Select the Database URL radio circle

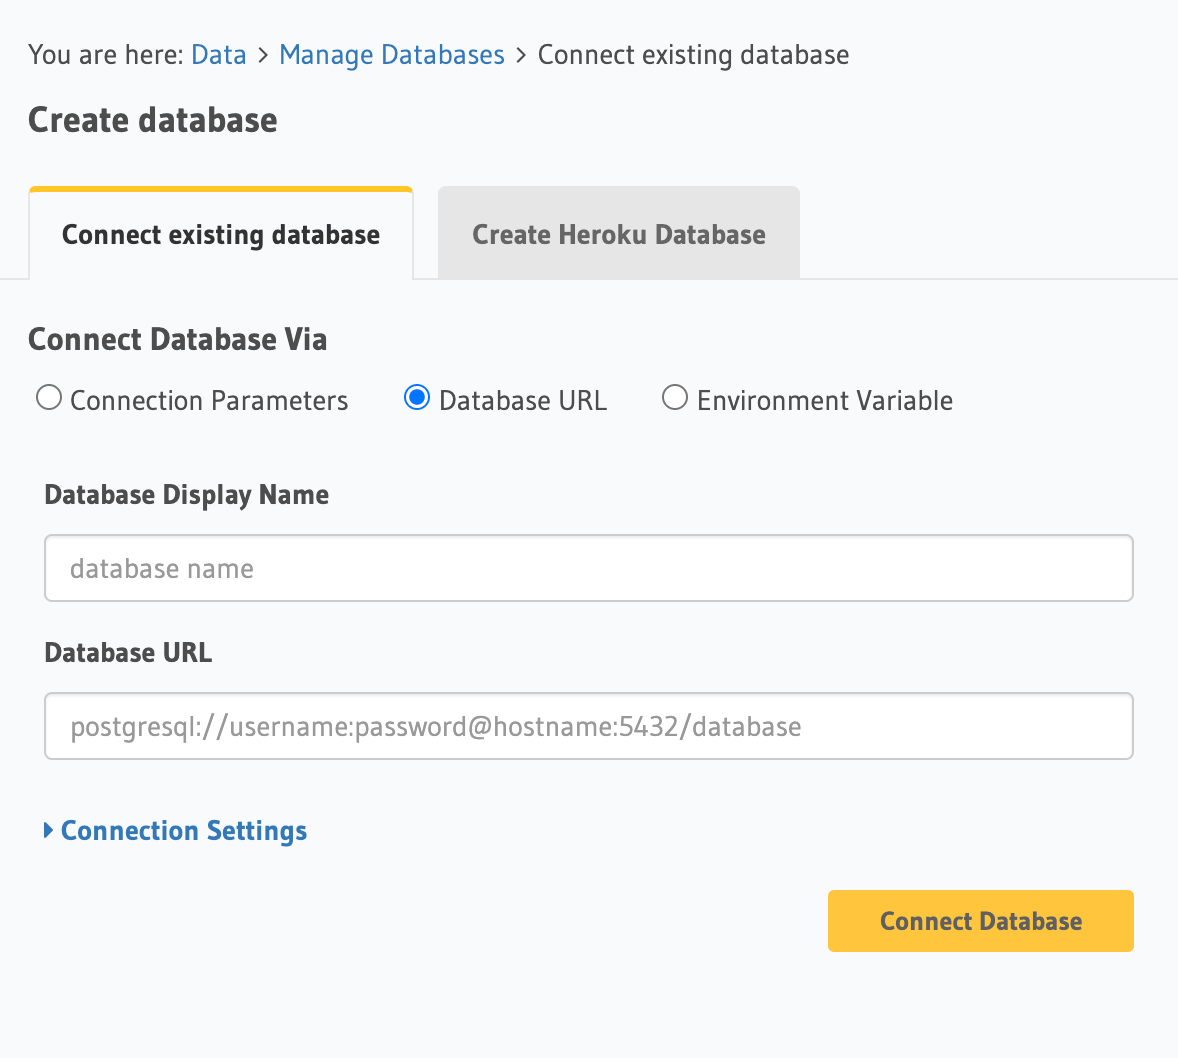point(417,398)
